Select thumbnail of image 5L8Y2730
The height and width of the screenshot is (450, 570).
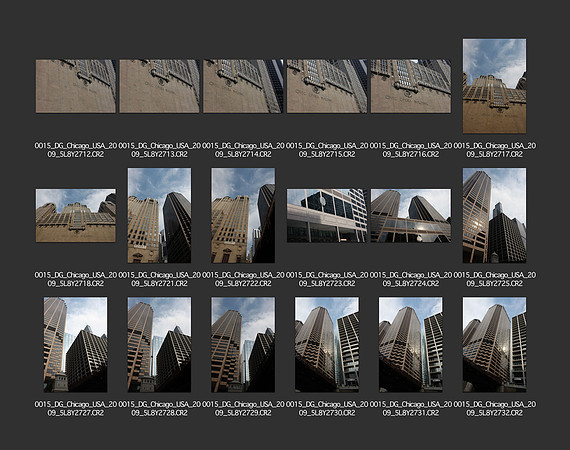tap(327, 345)
